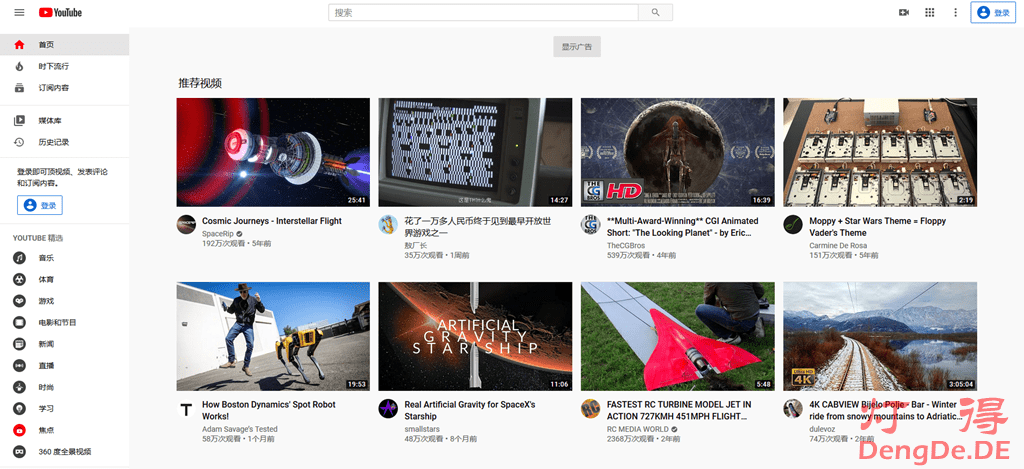Click the search magnifier button
Image resolution: width=1024 pixels, height=469 pixels.
(x=655, y=13)
